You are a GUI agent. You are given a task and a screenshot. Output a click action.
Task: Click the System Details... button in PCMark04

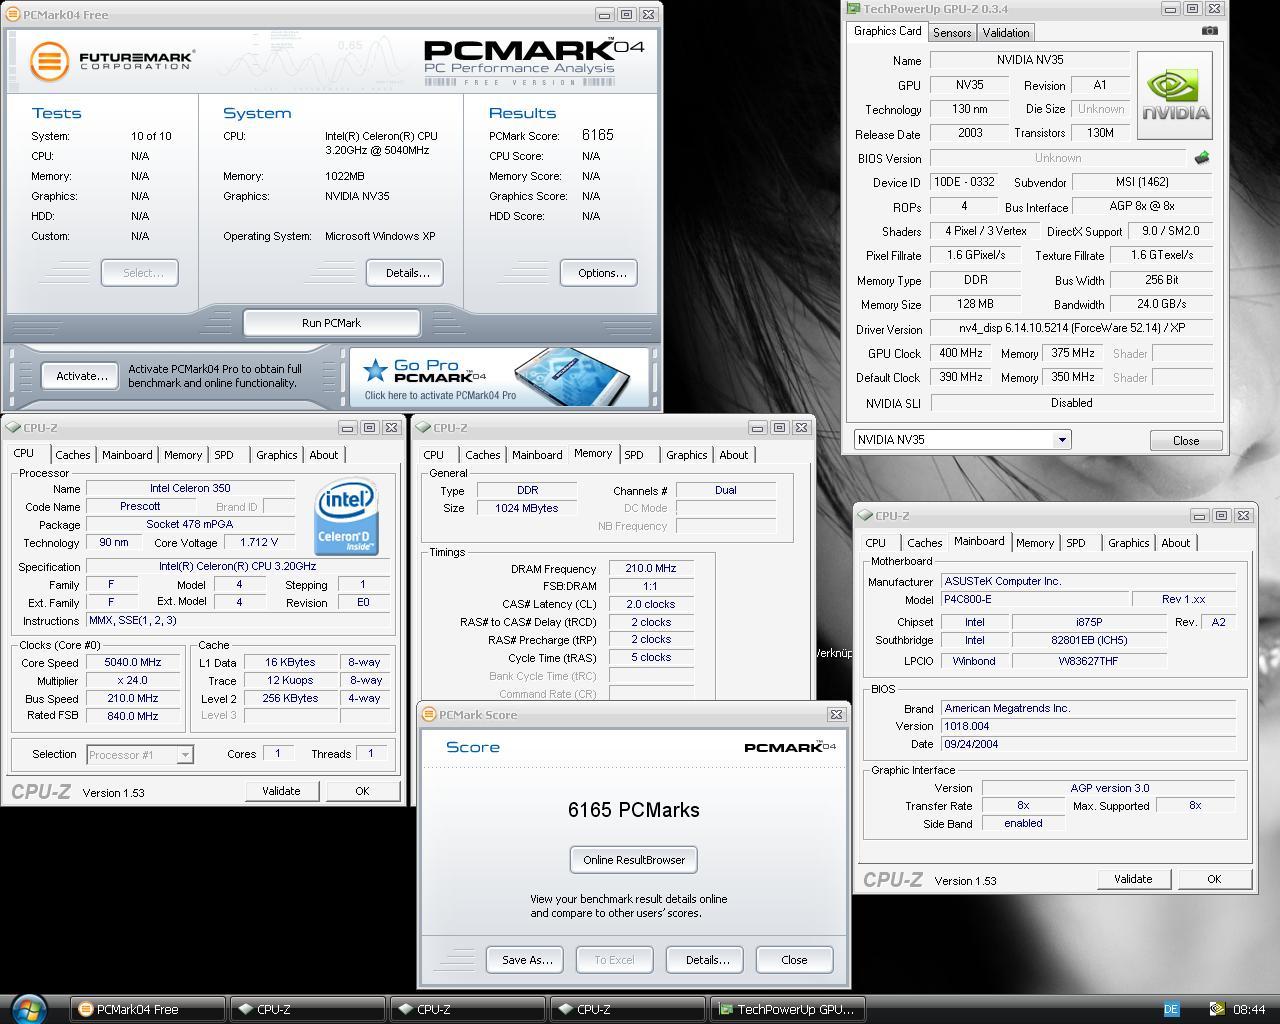pos(406,273)
